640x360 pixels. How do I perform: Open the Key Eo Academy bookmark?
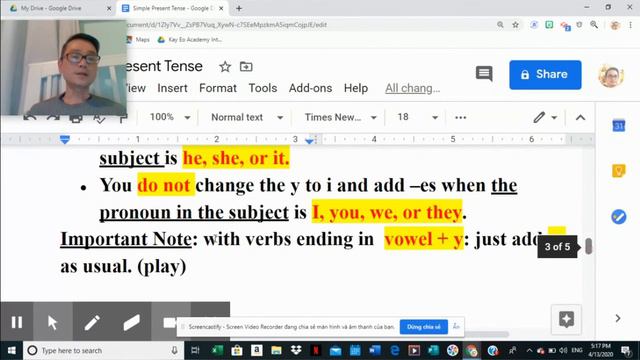click(190, 40)
